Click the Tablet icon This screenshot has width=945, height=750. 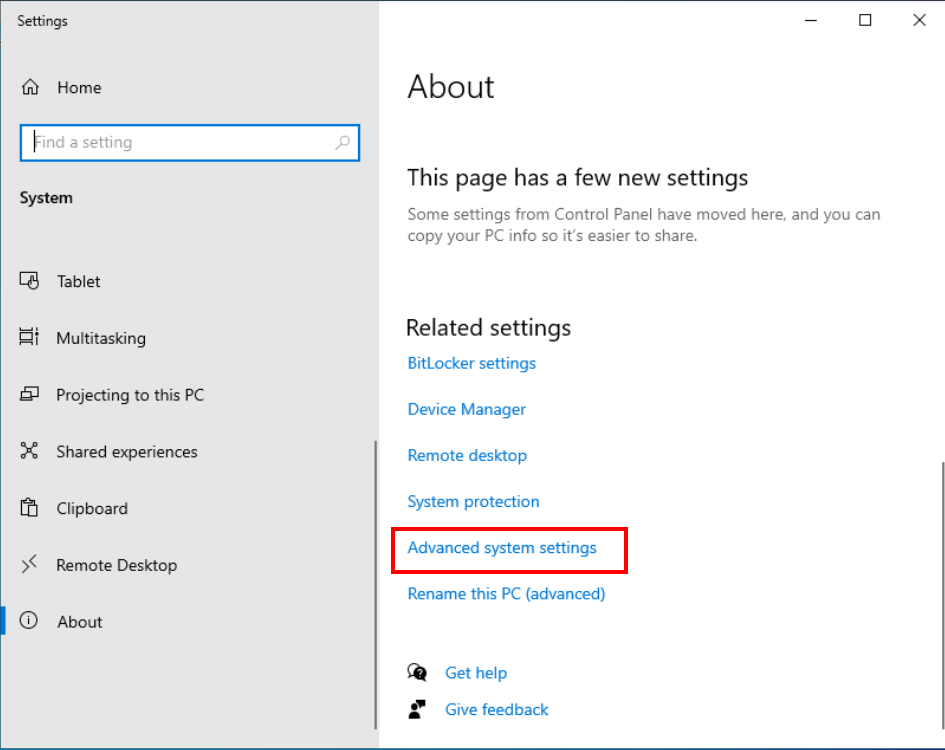[29, 281]
